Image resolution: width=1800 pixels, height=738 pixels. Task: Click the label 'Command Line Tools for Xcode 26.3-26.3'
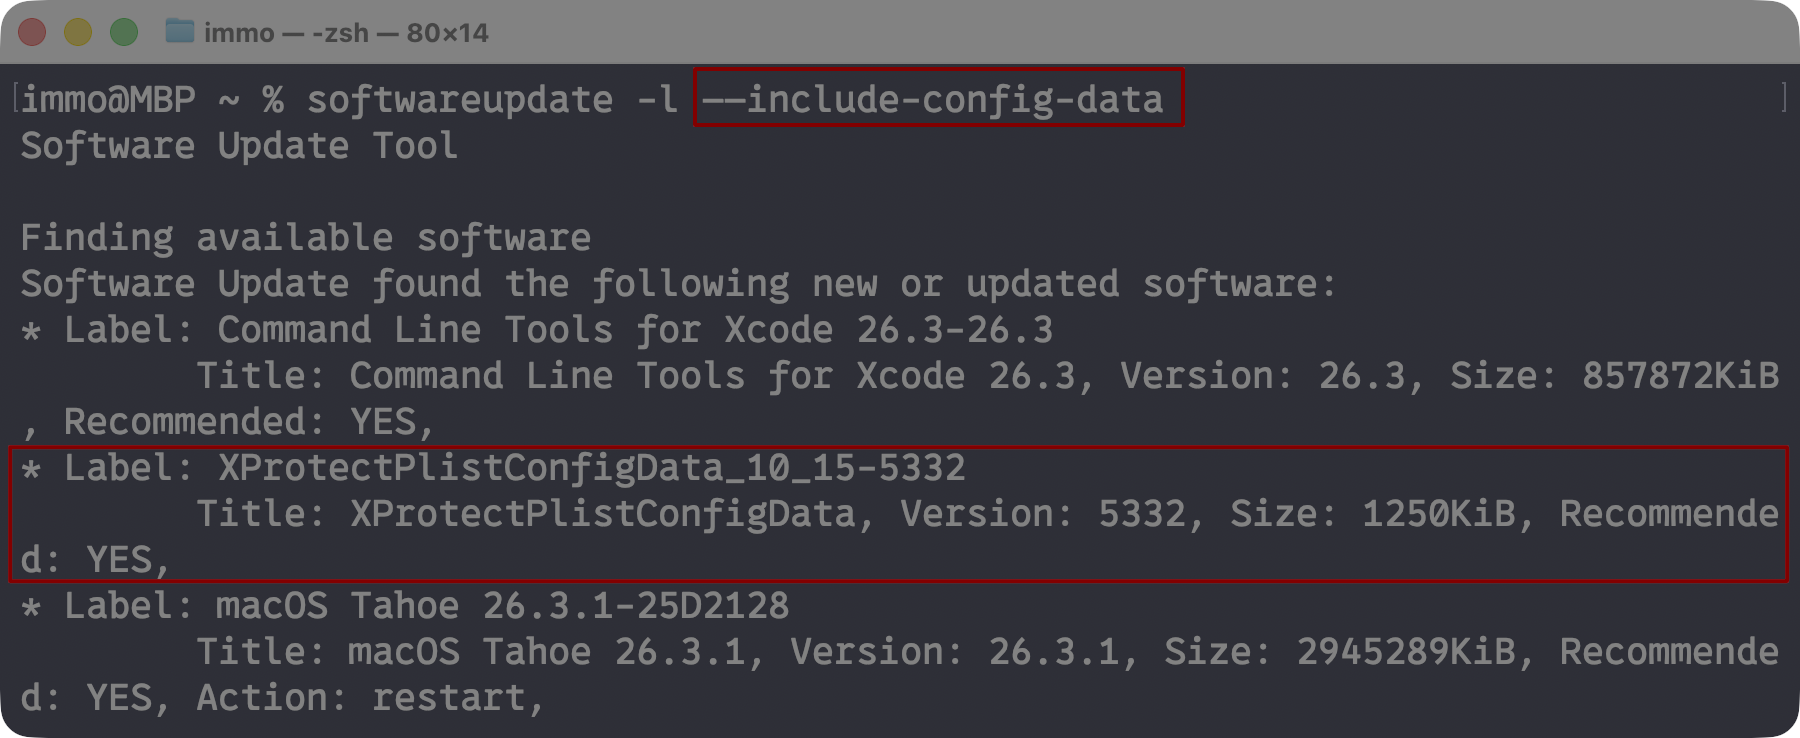(634, 330)
